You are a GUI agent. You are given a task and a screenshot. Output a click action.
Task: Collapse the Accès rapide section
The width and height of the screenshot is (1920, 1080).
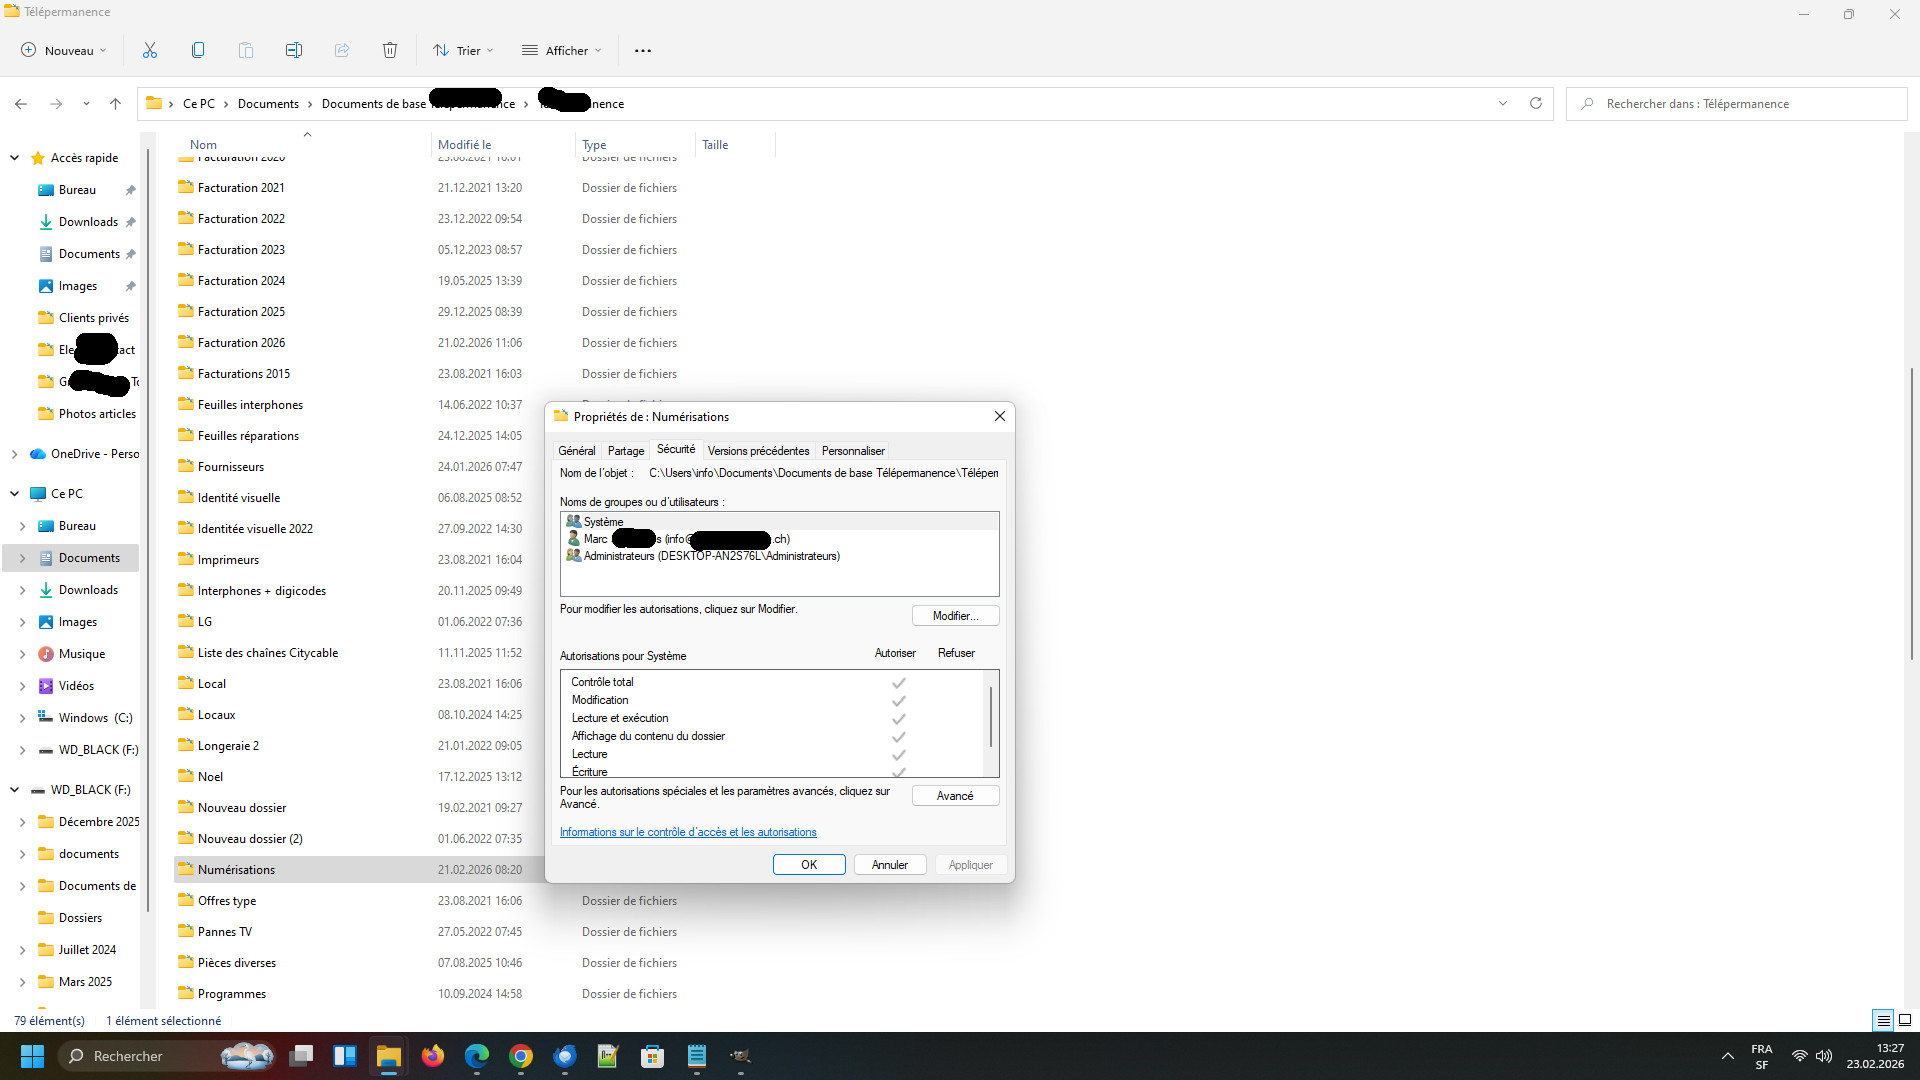(x=14, y=158)
